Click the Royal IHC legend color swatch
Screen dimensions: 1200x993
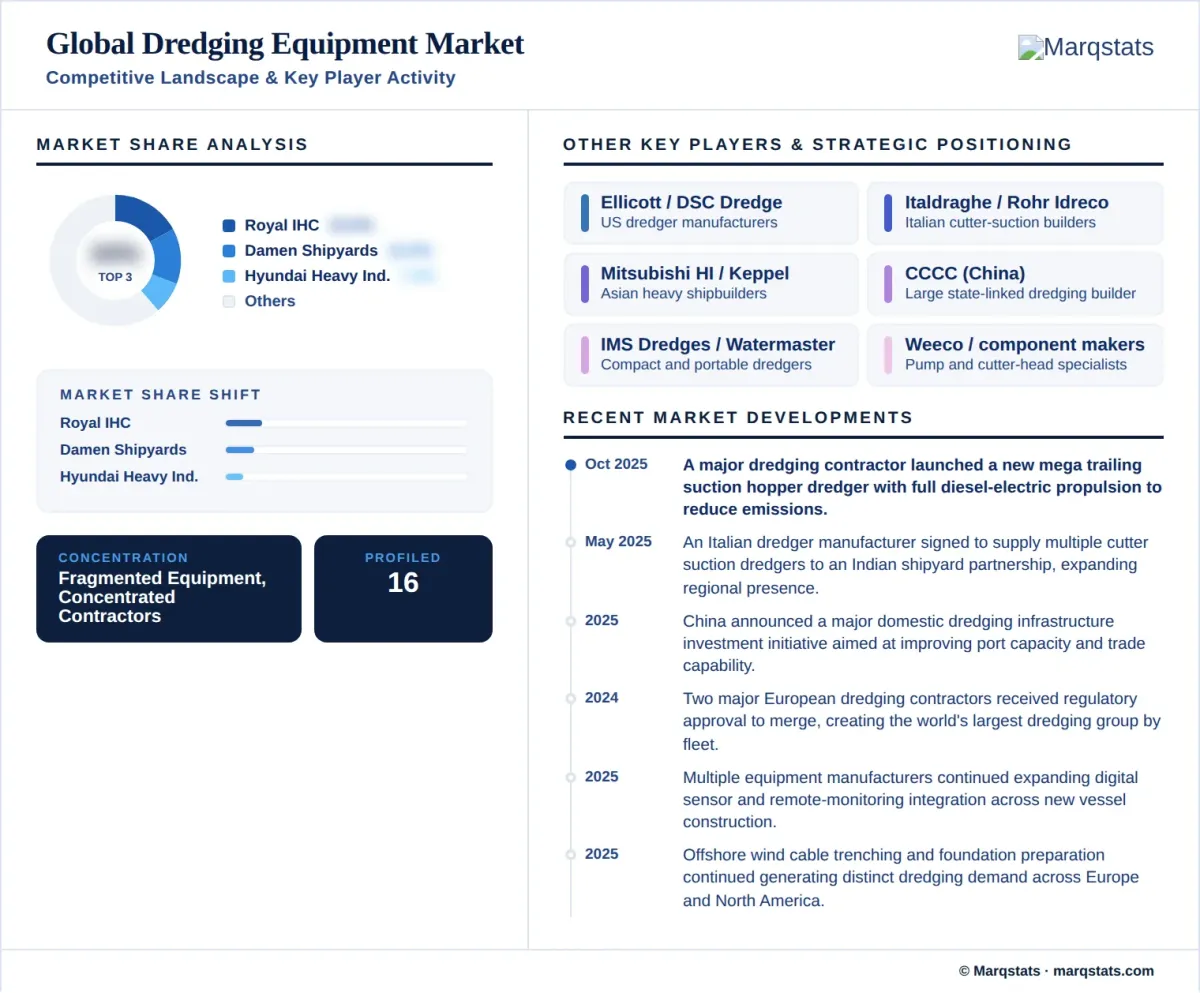[x=229, y=226]
